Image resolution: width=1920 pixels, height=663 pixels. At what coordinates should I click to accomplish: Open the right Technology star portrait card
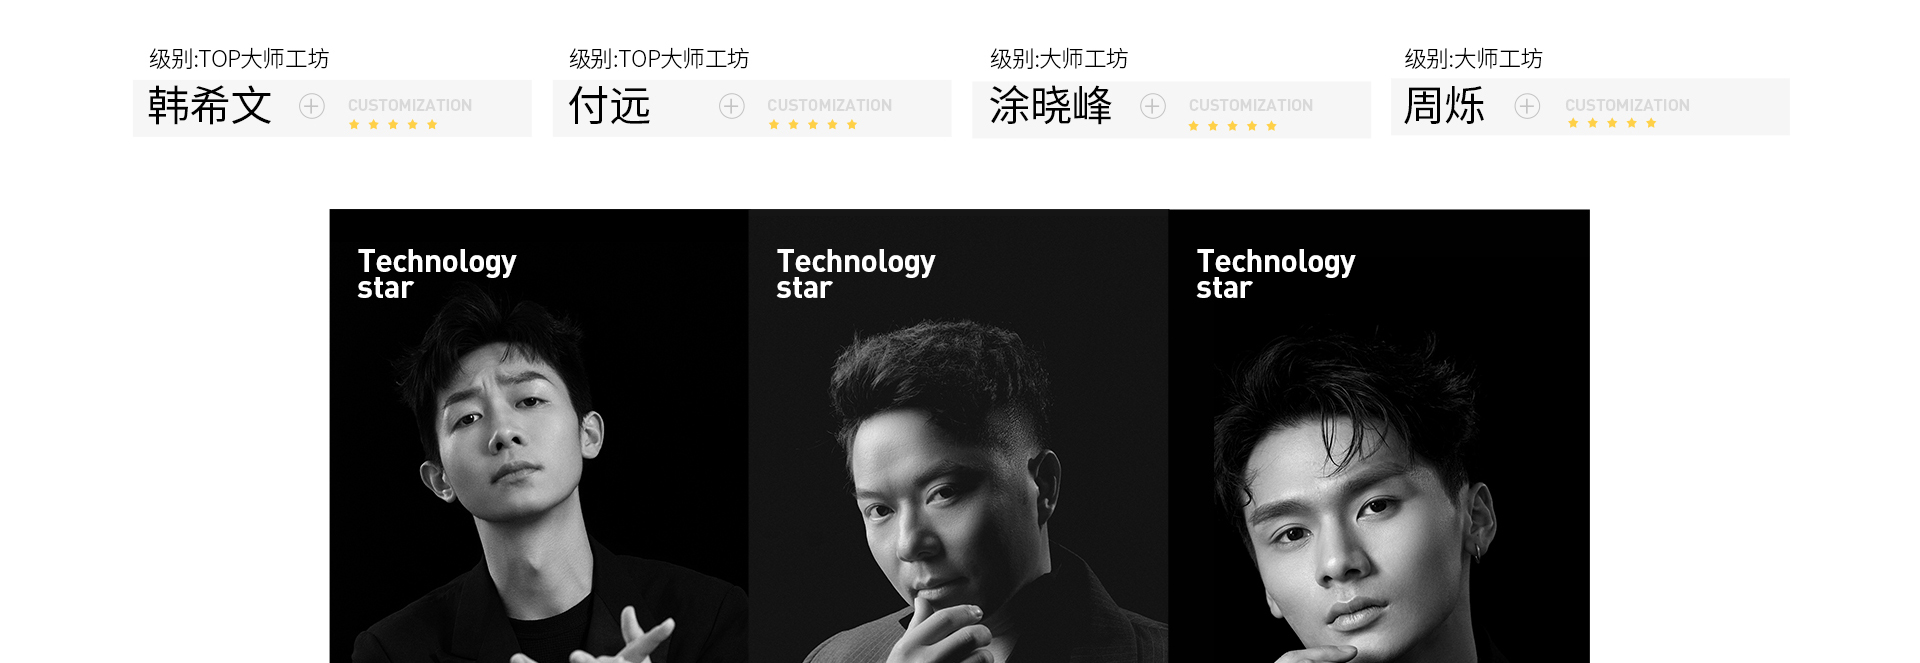[x=1379, y=436]
